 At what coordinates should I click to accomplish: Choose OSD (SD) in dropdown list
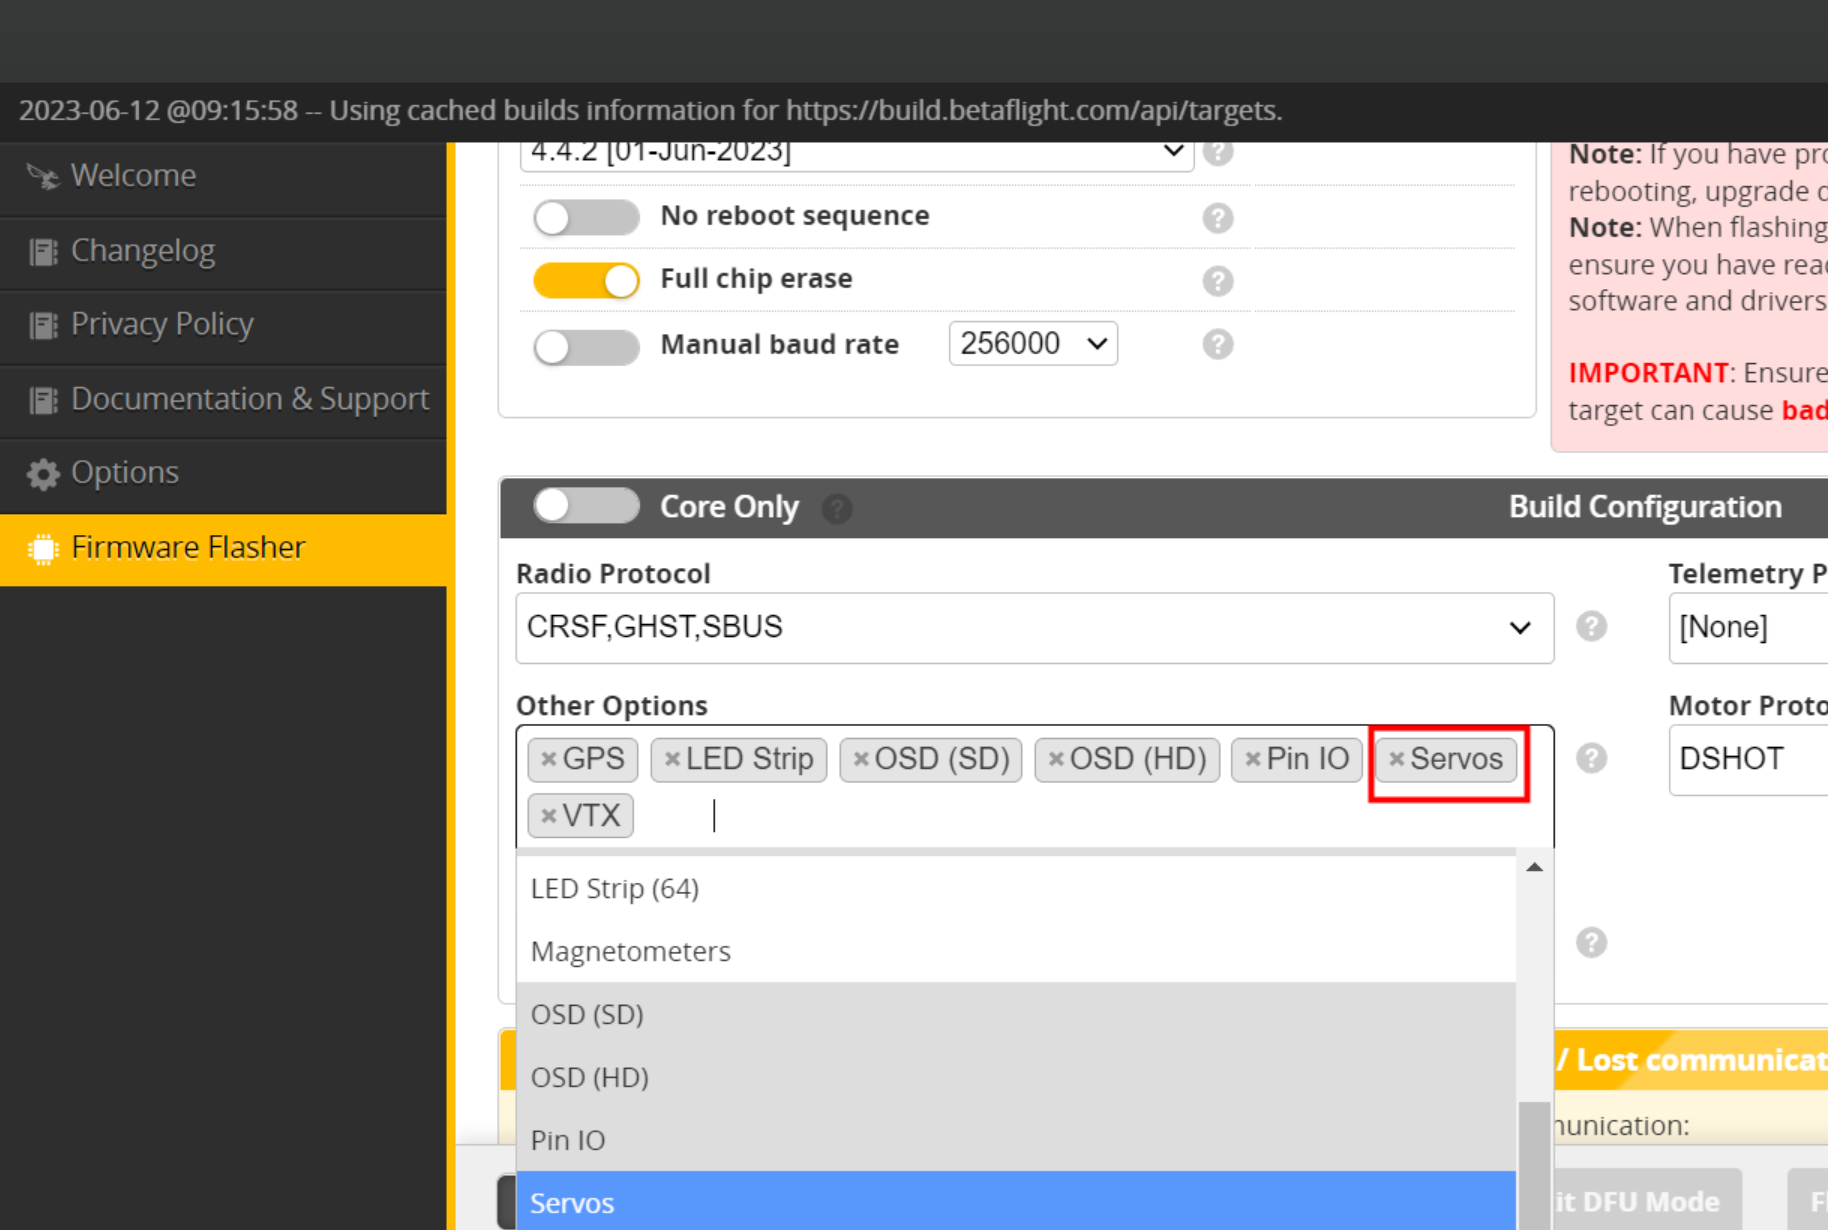click(1016, 1015)
